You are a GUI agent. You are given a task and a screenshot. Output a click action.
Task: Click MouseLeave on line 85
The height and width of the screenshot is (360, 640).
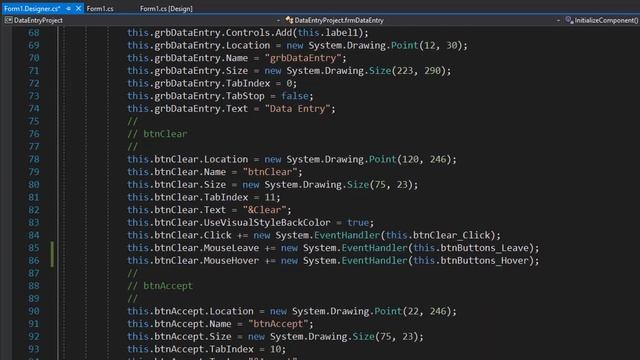coord(231,248)
